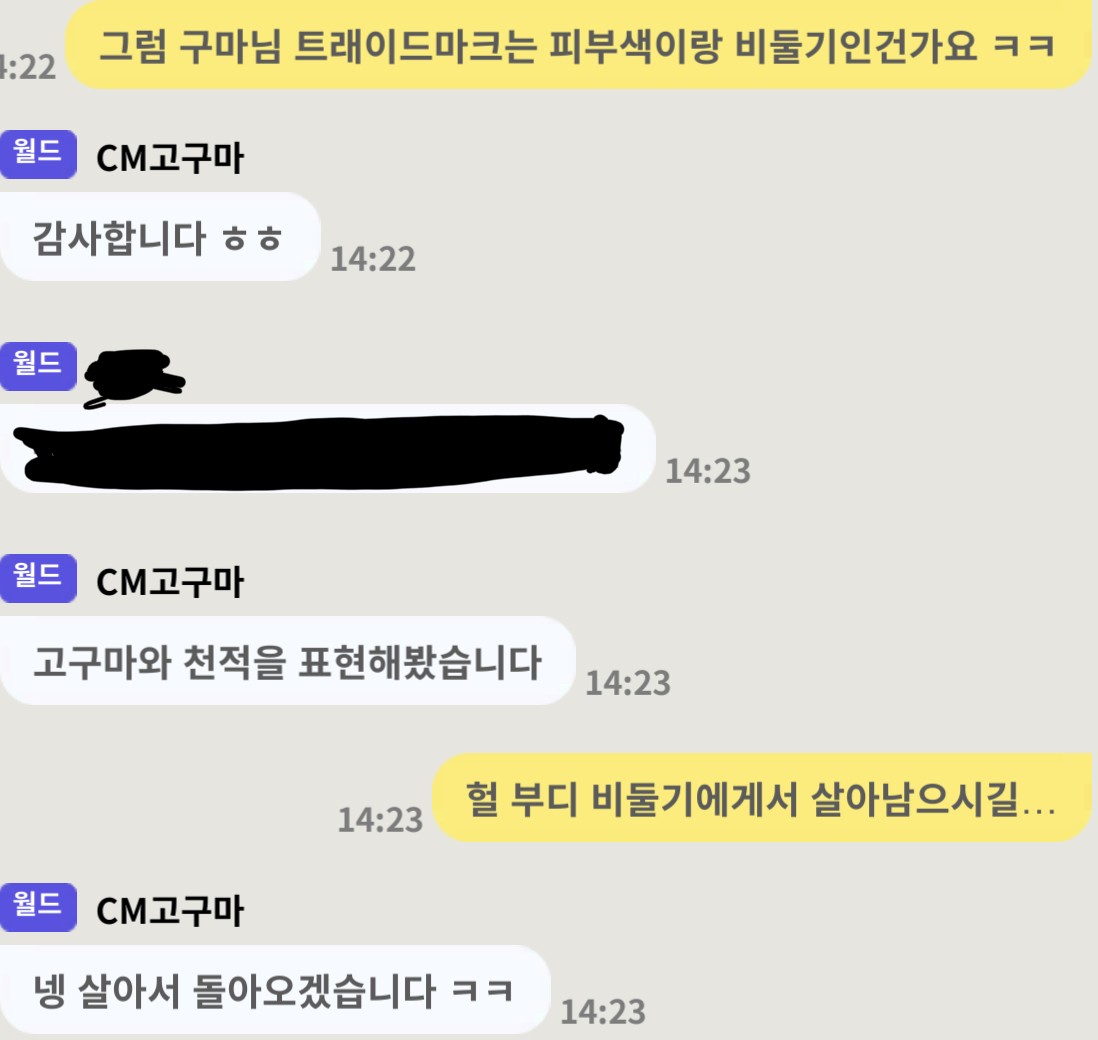Image resolution: width=1098 pixels, height=1040 pixels.
Task: Click the 월드 badge beside the blacked-out username
Action: 38,366
